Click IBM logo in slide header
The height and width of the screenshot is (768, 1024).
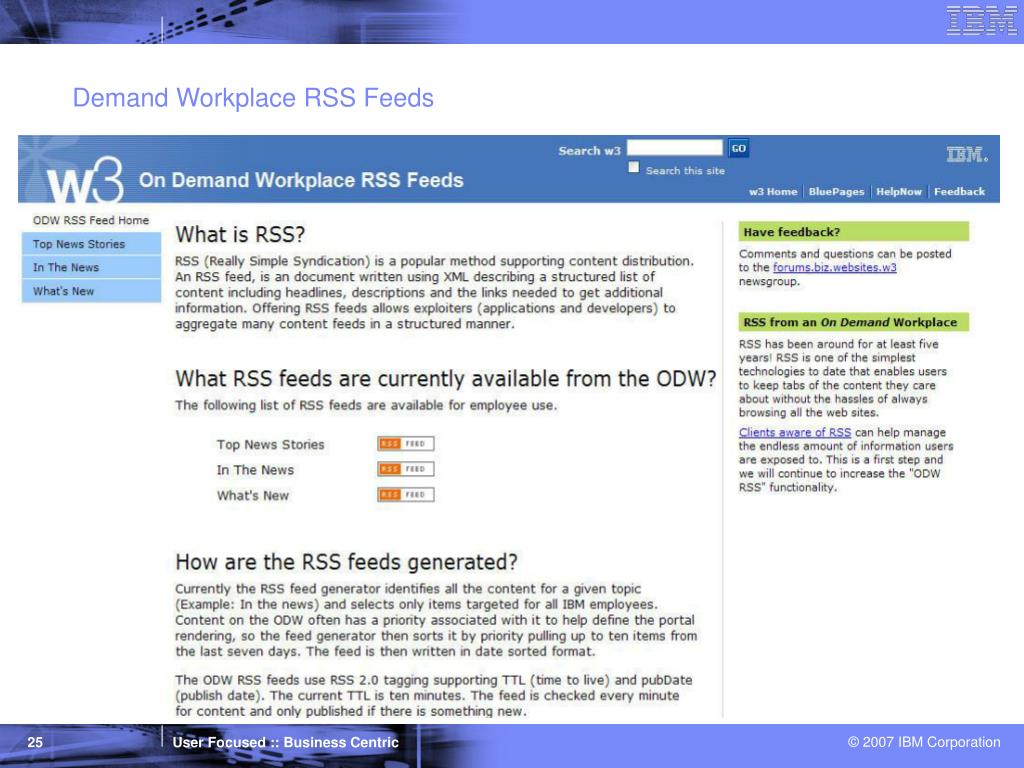coord(981,20)
